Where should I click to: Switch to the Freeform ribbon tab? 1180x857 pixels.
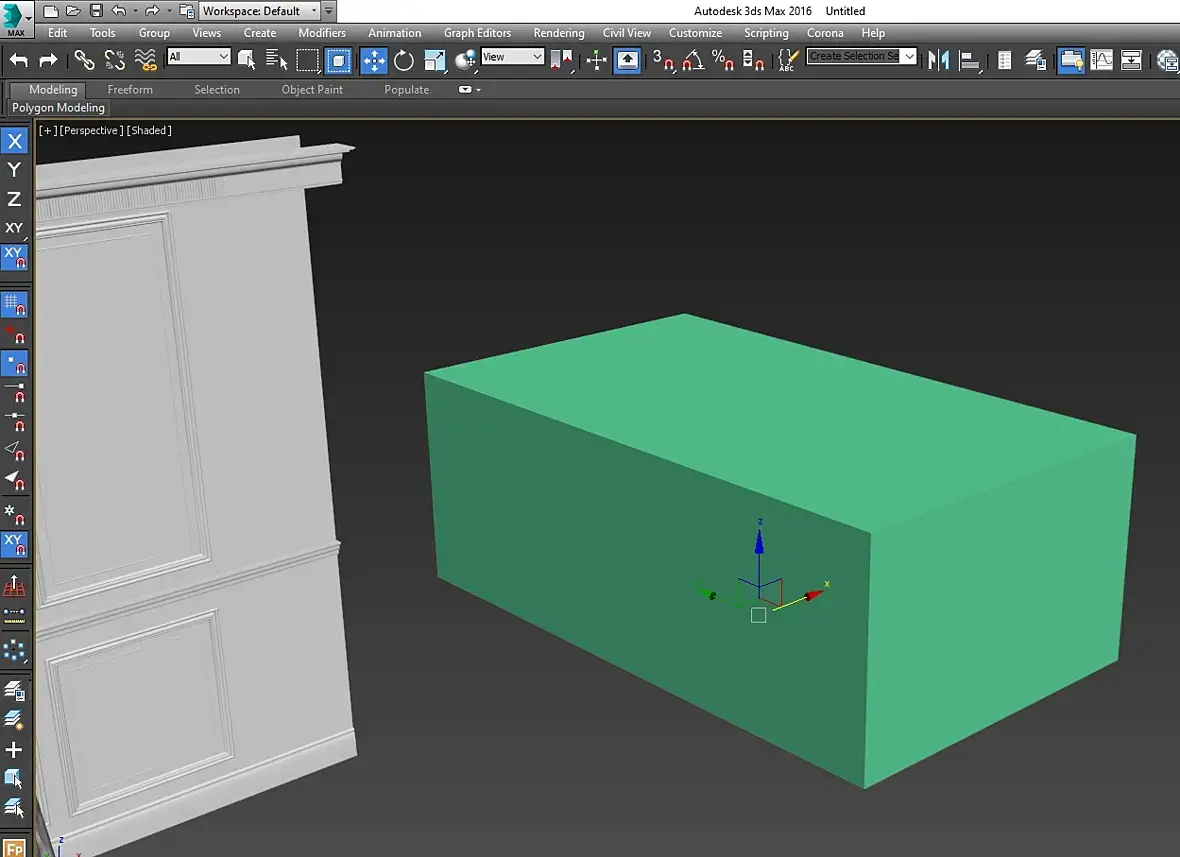click(x=129, y=90)
